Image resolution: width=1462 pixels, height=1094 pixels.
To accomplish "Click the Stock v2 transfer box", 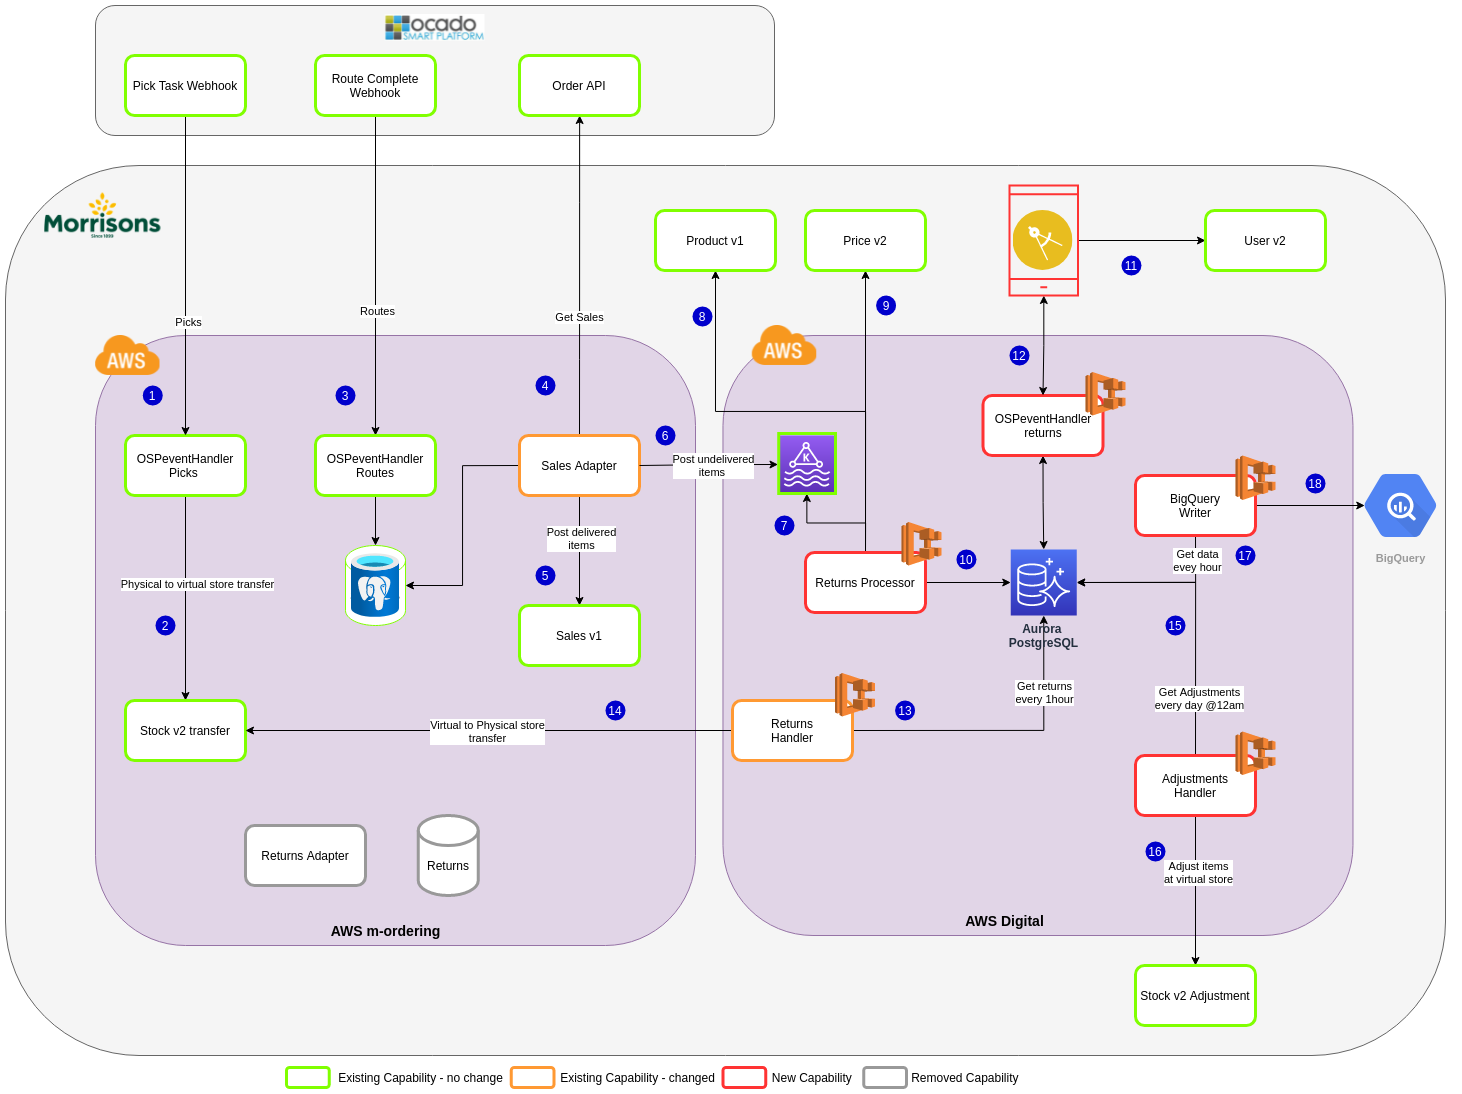I will click(x=185, y=731).
